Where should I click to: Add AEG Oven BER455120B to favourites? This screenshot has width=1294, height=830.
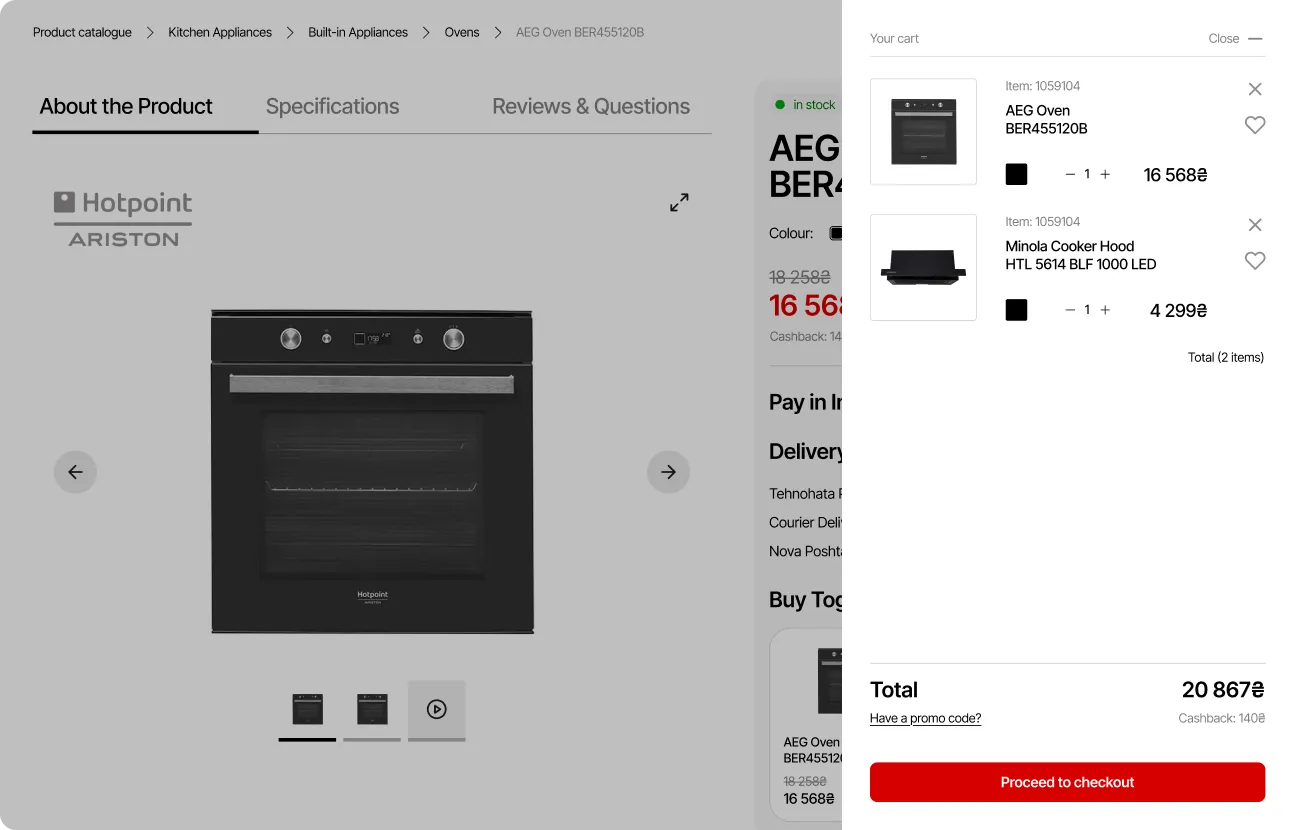click(x=1255, y=125)
